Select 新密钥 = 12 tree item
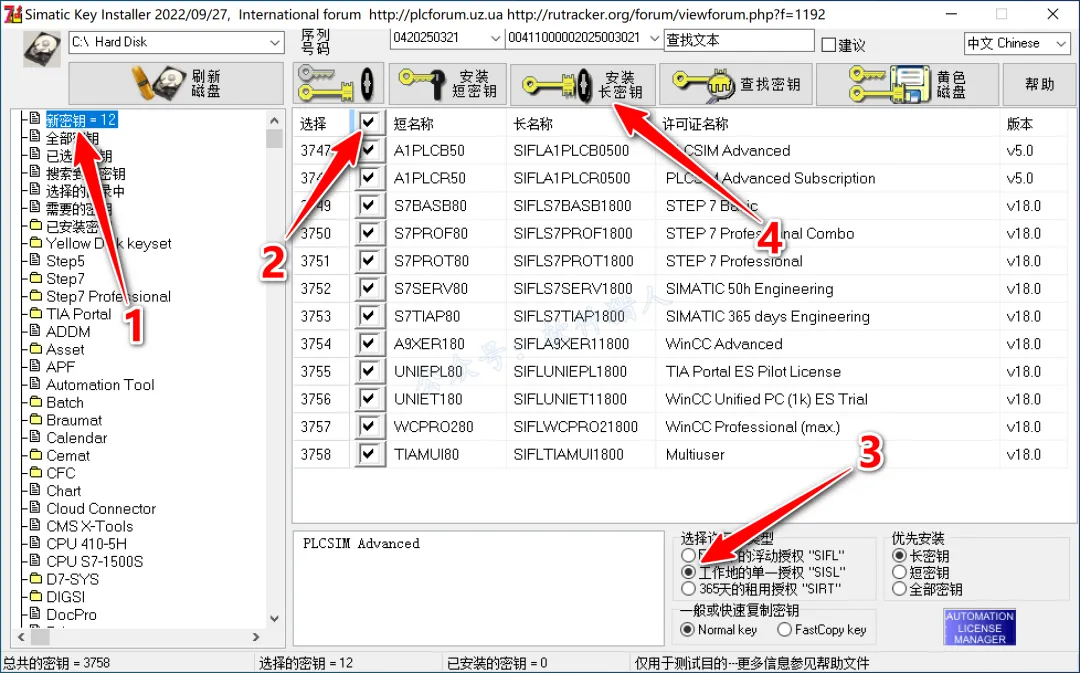This screenshot has width=1080, height=673. point(81,120)
